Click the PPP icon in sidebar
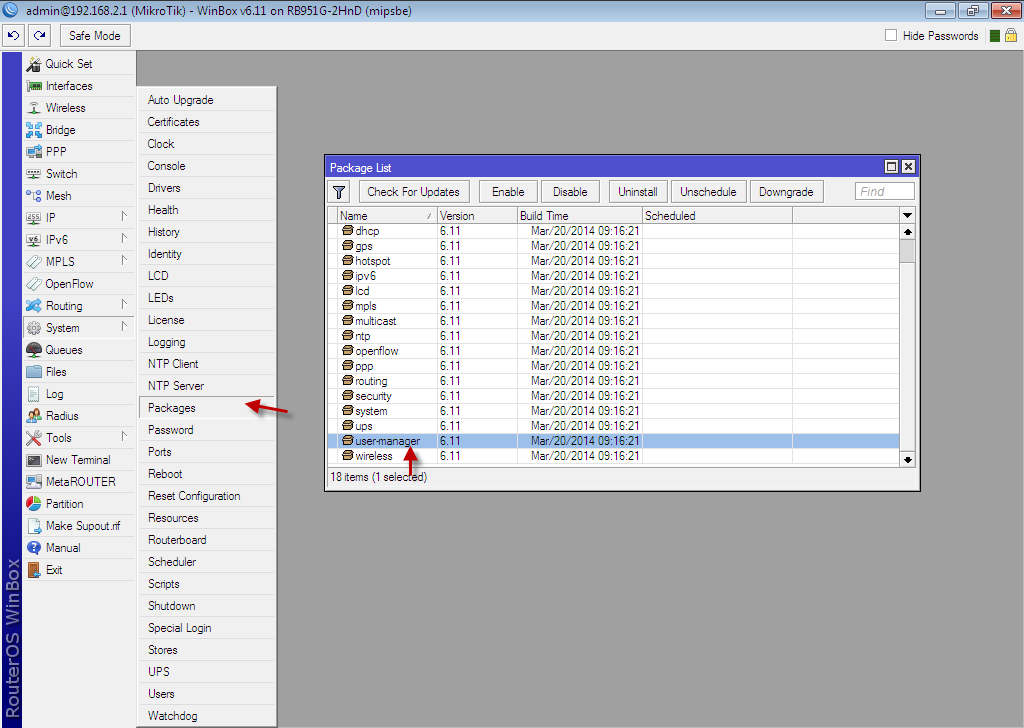 click(33, 151)
